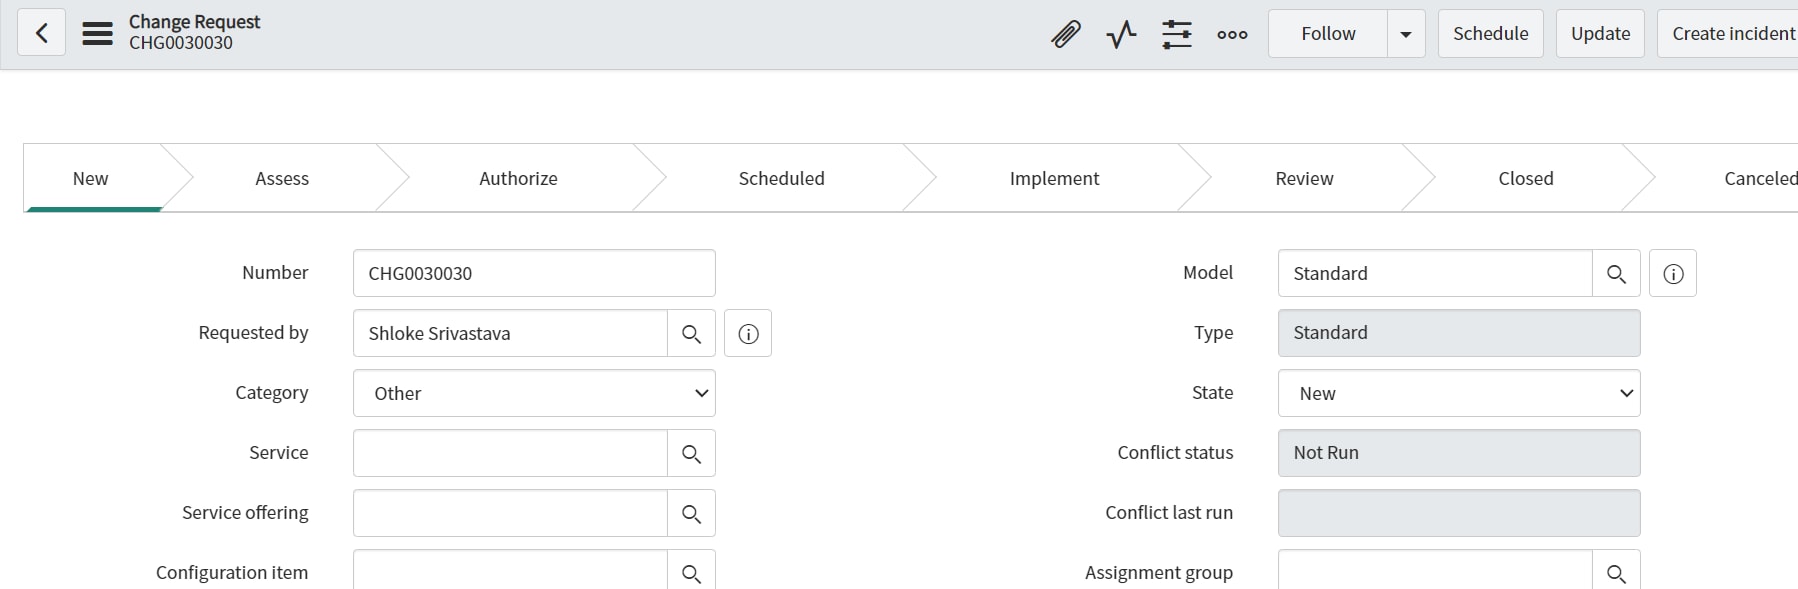
Task: Open the Category dropdown
Action: [x=534, y=393]
